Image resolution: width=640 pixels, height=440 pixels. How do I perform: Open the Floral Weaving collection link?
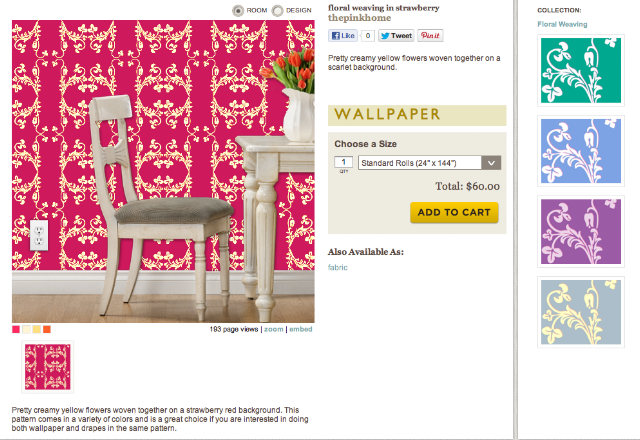pyautogui.click(x=562, y=24)
